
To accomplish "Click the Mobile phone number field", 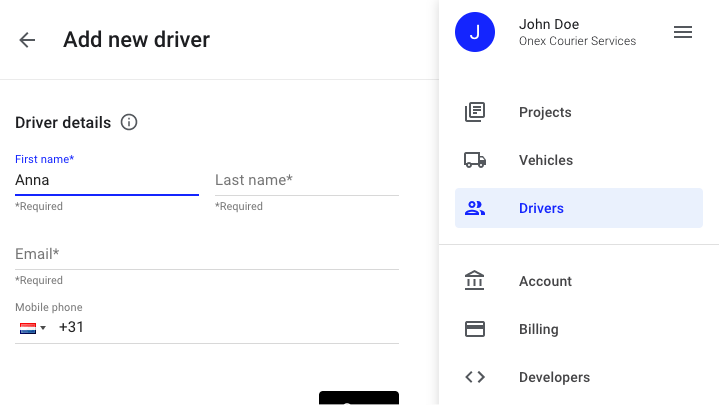I will point(228,327).
